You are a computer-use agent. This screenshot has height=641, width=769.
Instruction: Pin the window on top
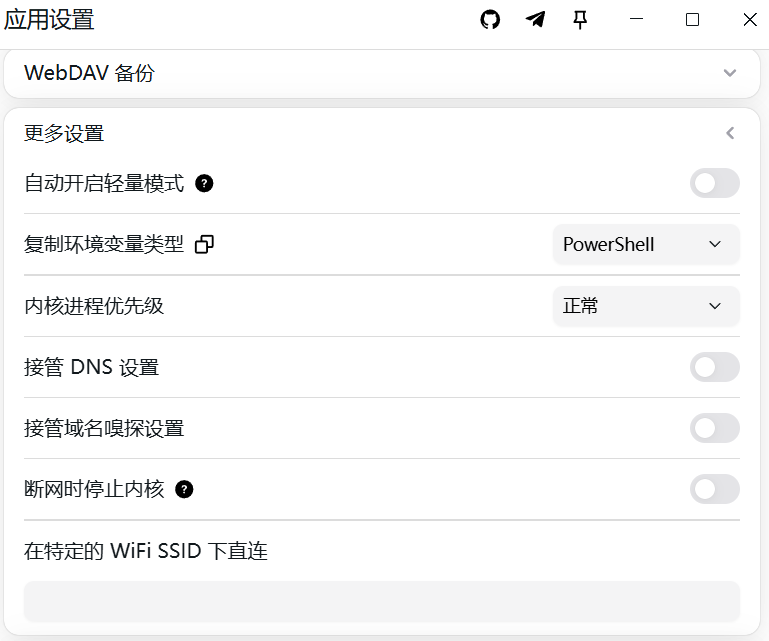[x=580, y=20]
